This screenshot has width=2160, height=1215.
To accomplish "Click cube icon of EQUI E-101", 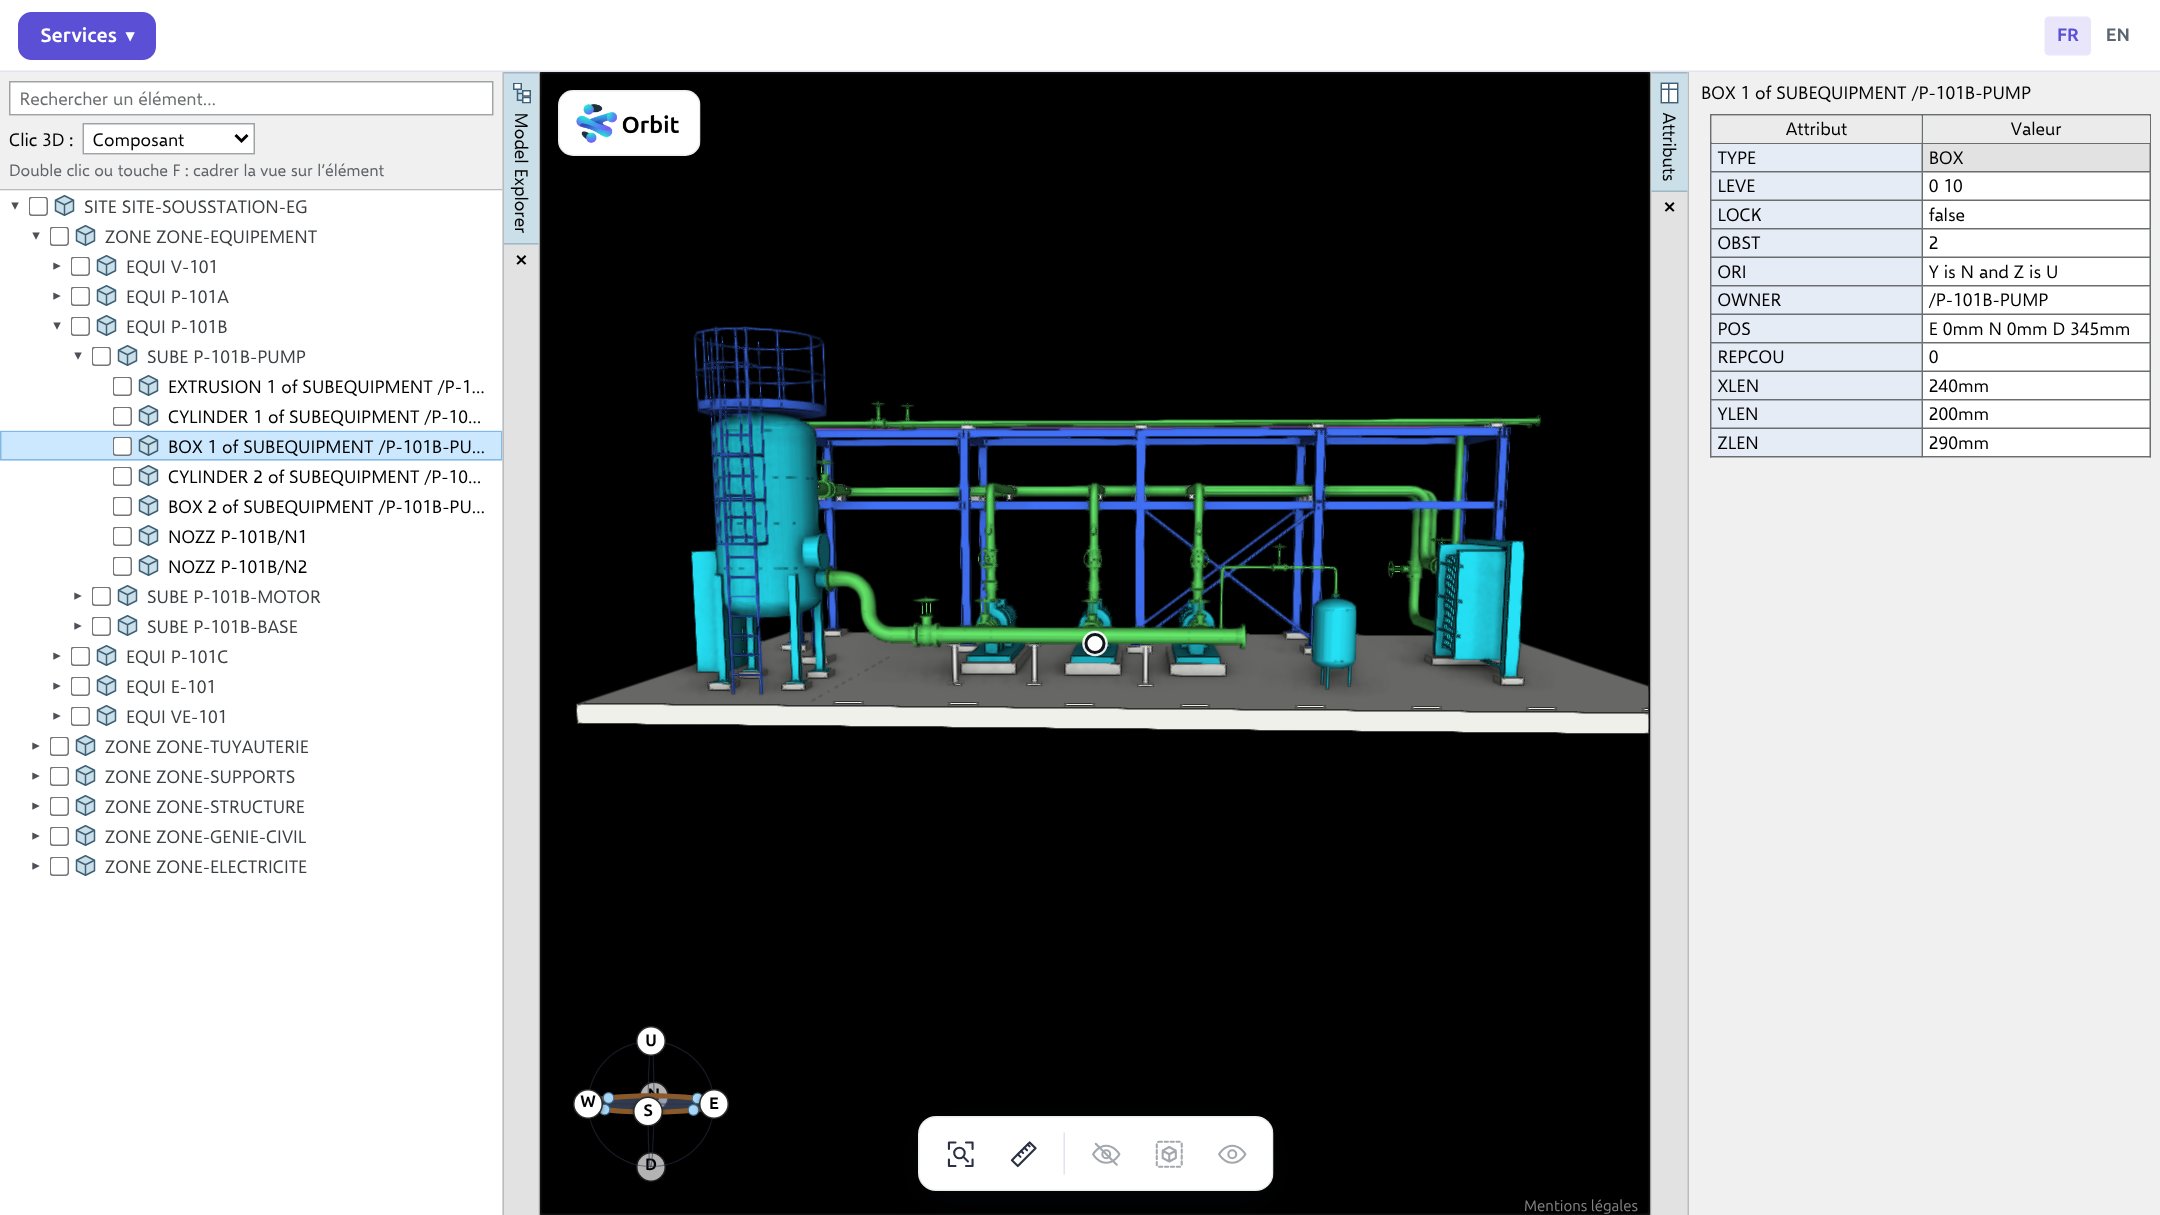I will click(107, 686).
